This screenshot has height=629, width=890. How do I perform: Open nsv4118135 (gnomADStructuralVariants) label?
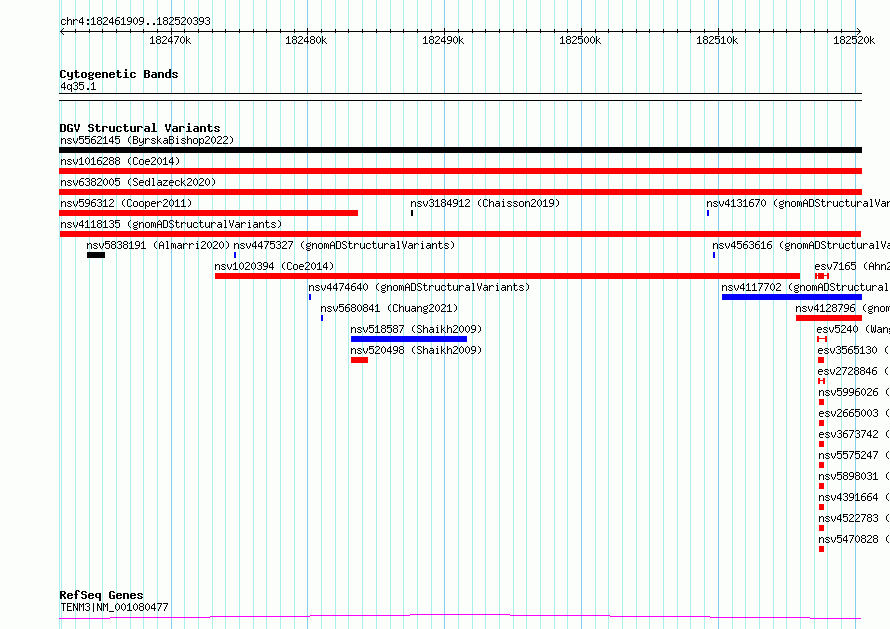click(x=171, y=224)
